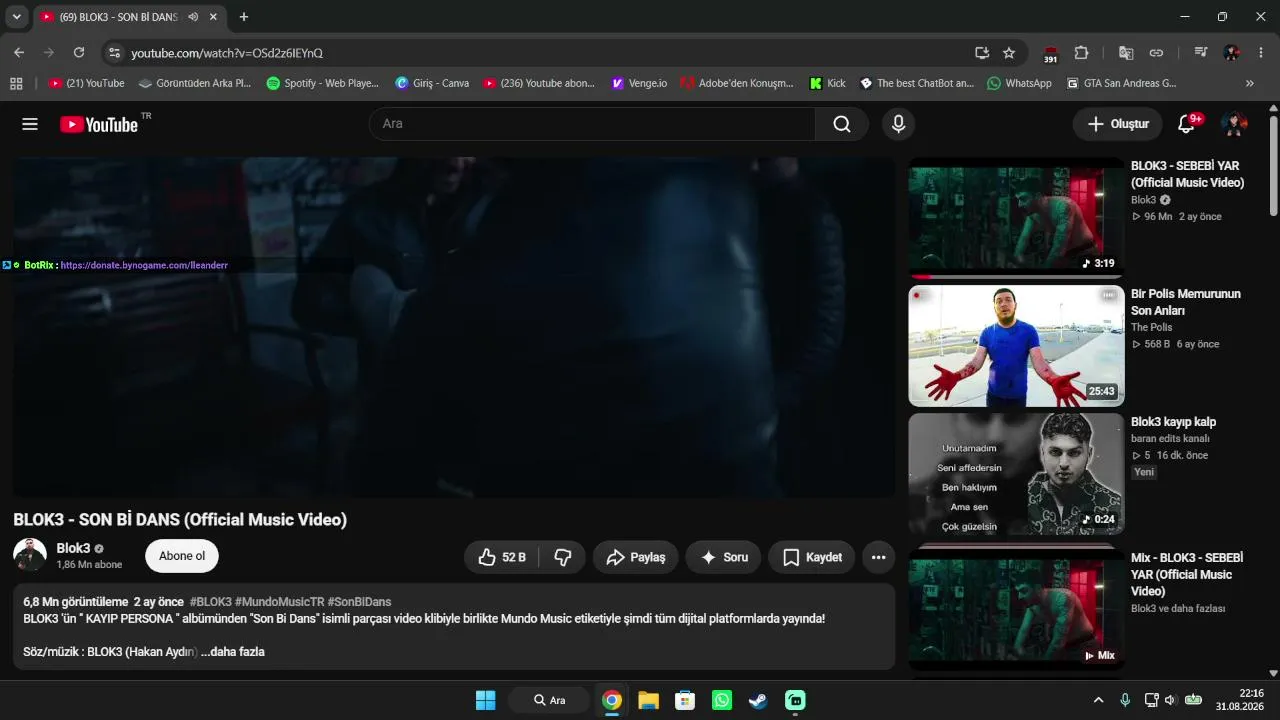1280x720 pixels.
Task: Subscribe with the Abone ol button
Action: coord(182,556)
